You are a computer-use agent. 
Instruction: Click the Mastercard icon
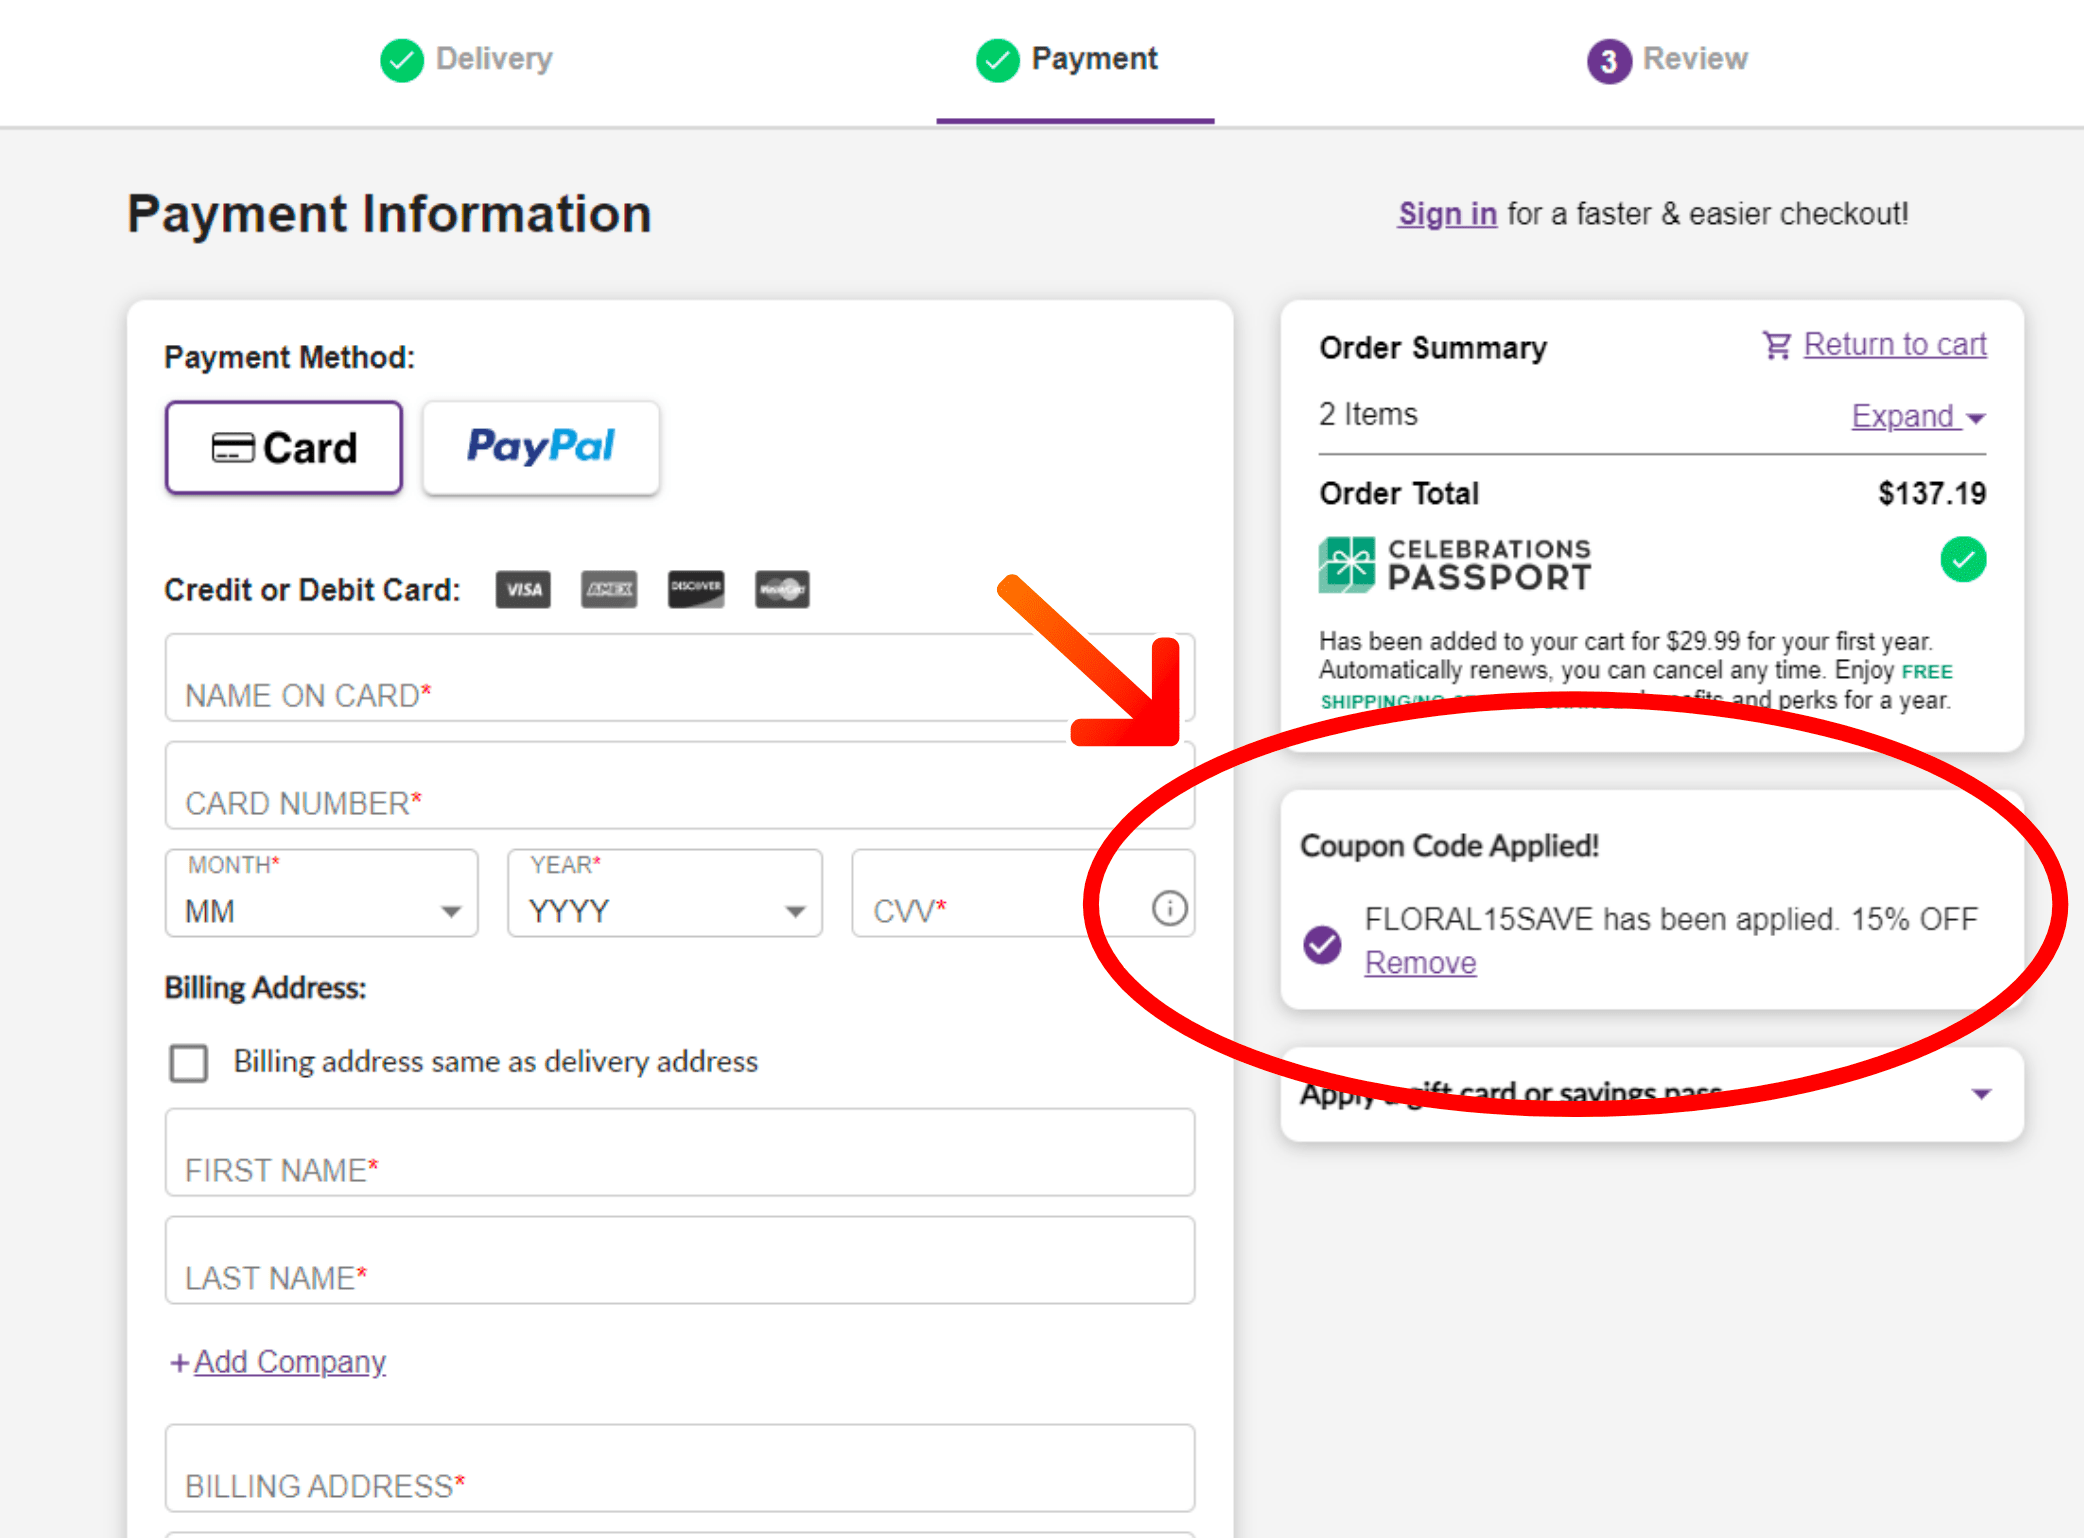pyautogui.click(x=782, y=590)
